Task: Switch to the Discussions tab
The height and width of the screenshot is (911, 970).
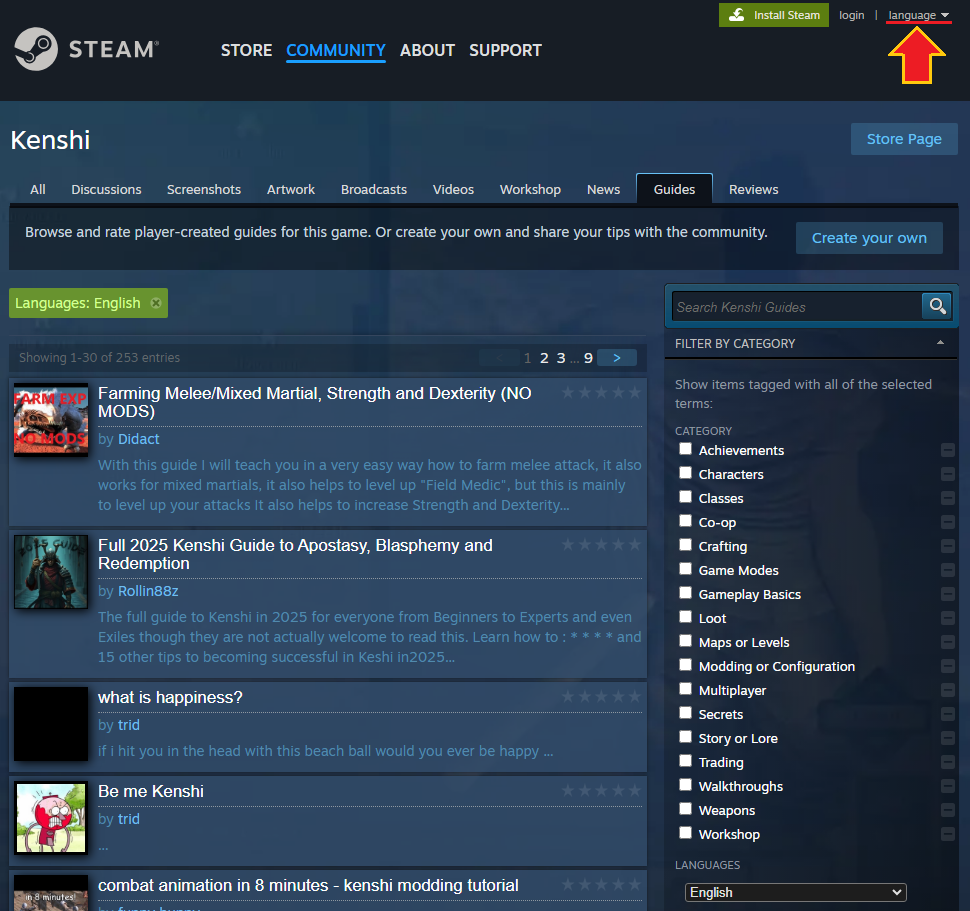Action: (x=106, y=189)
